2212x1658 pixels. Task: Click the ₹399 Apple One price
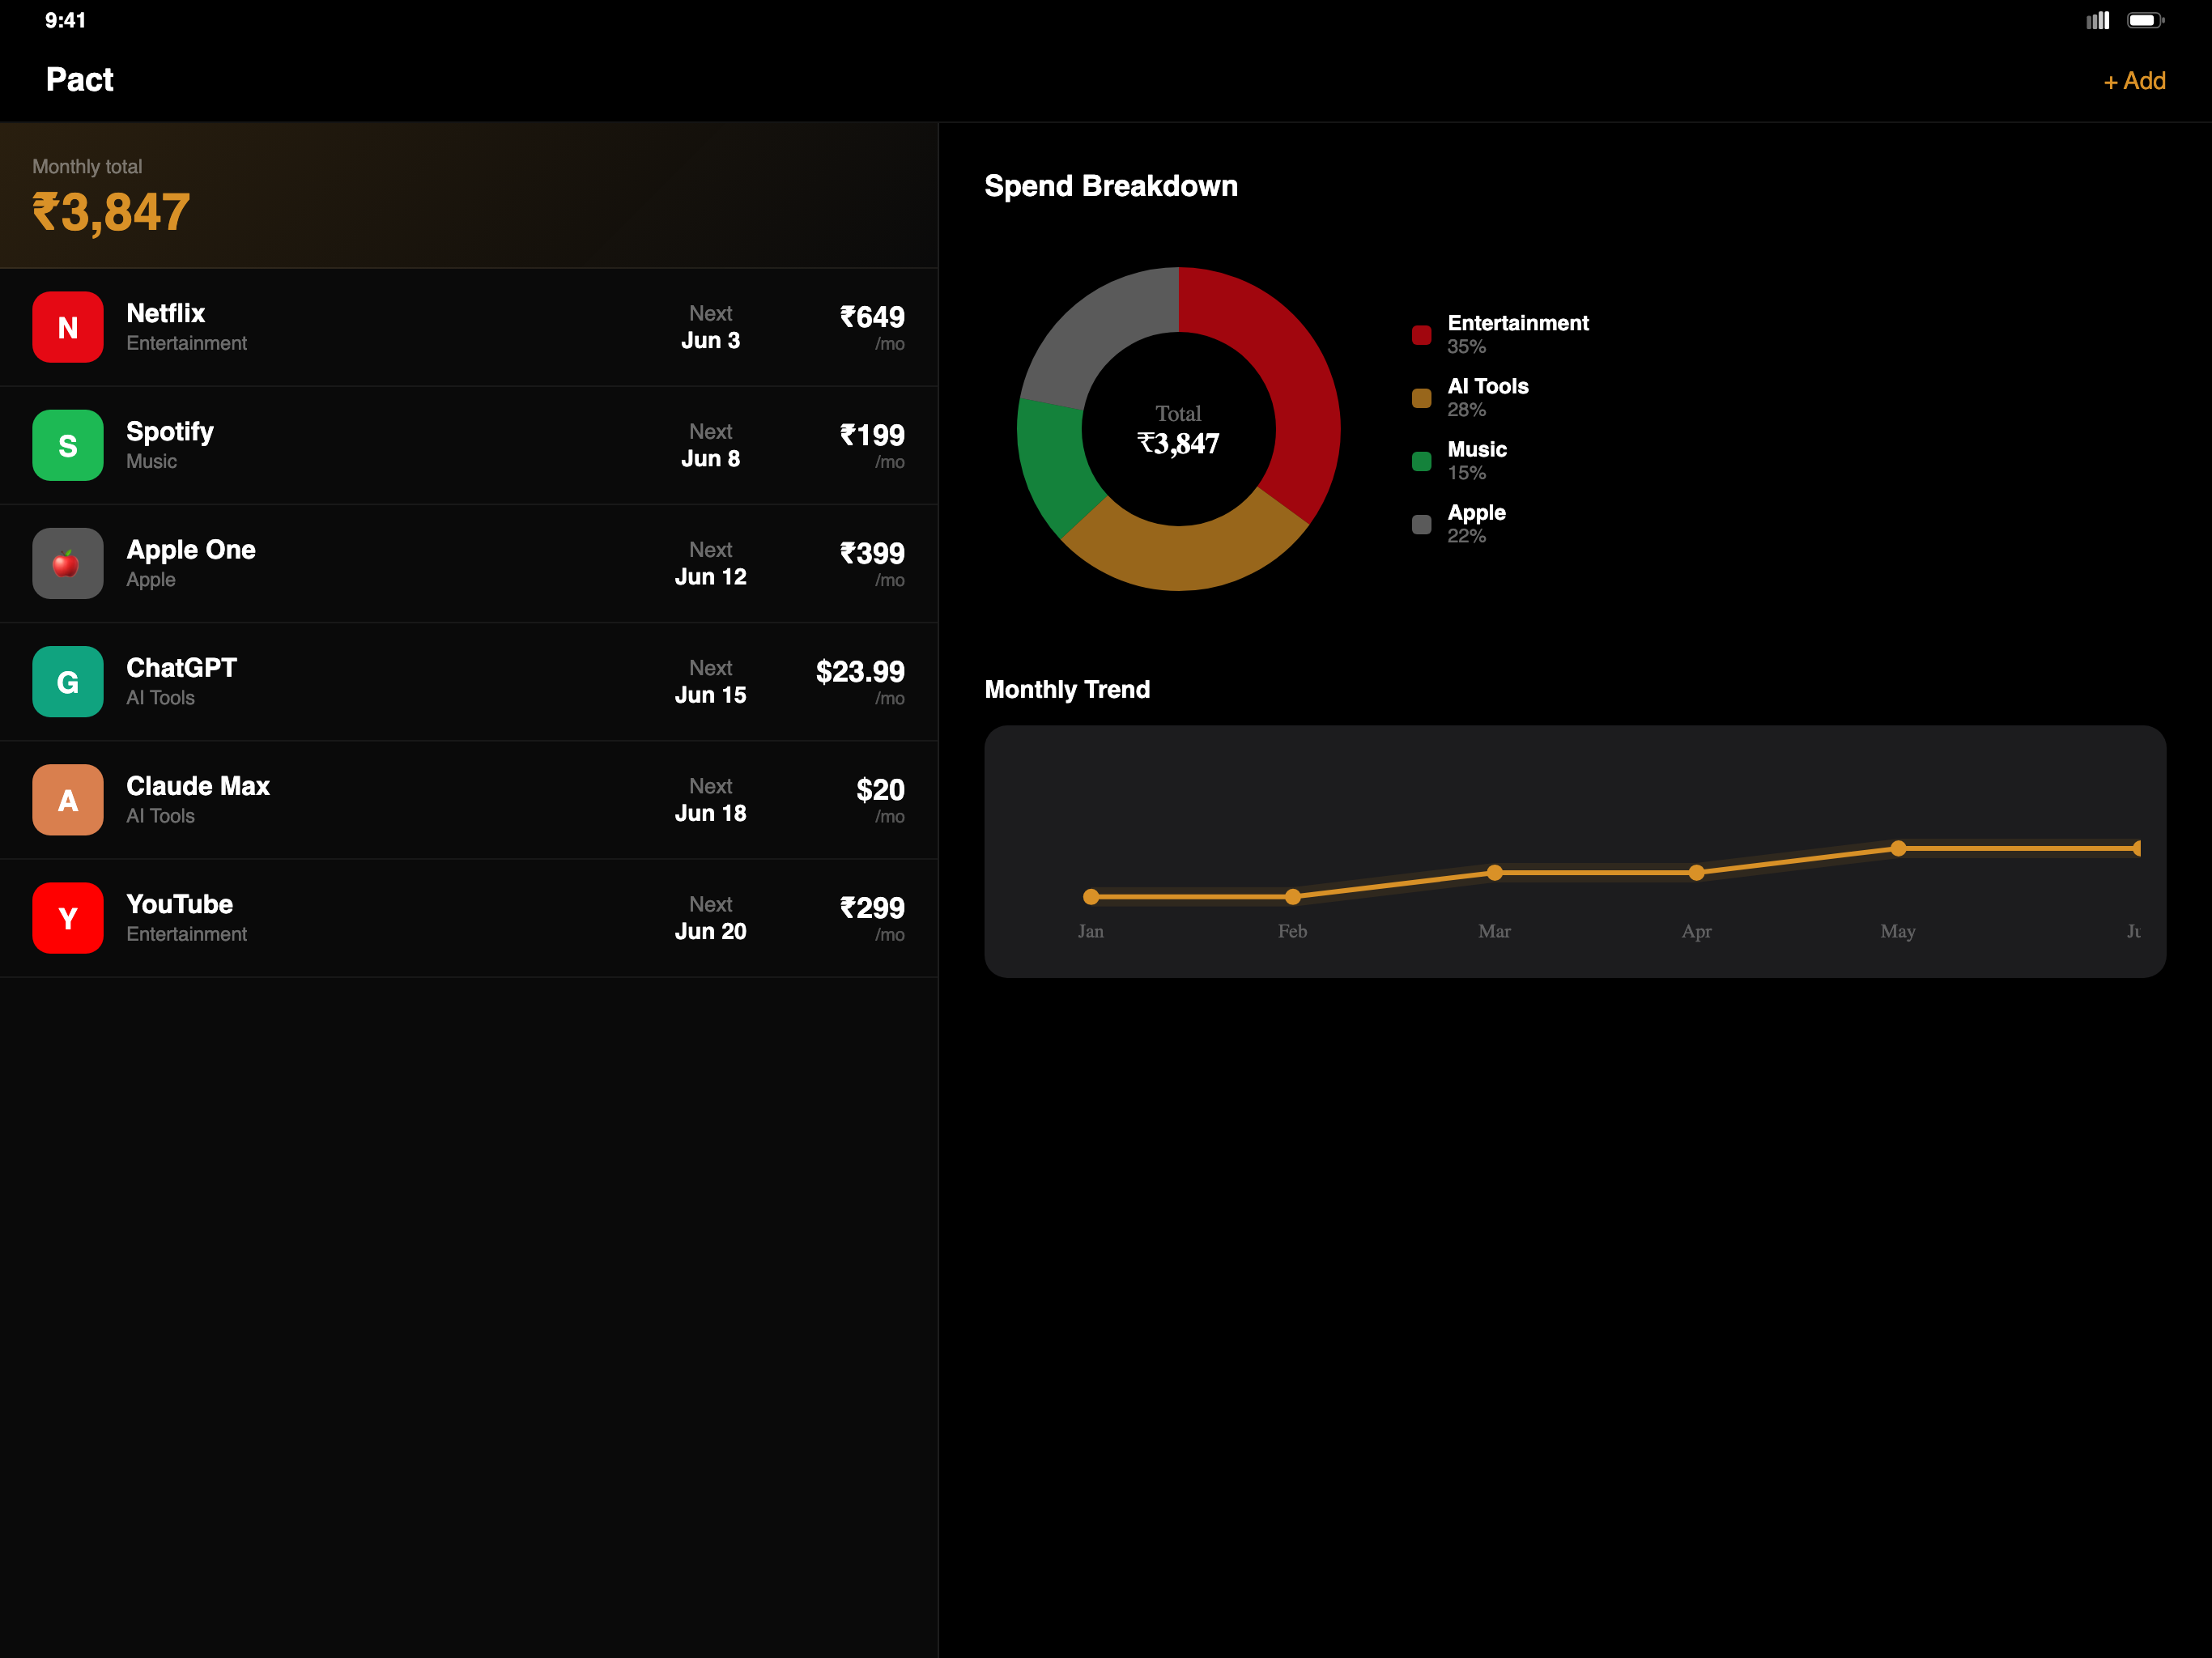872,553
